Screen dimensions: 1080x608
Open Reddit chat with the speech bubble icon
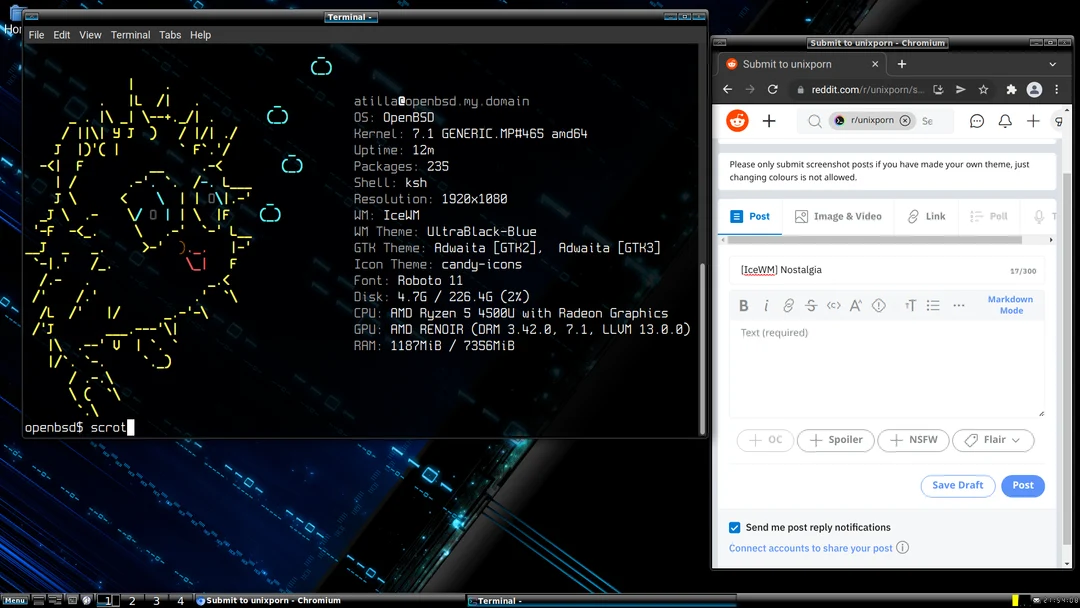click(976, 120)
